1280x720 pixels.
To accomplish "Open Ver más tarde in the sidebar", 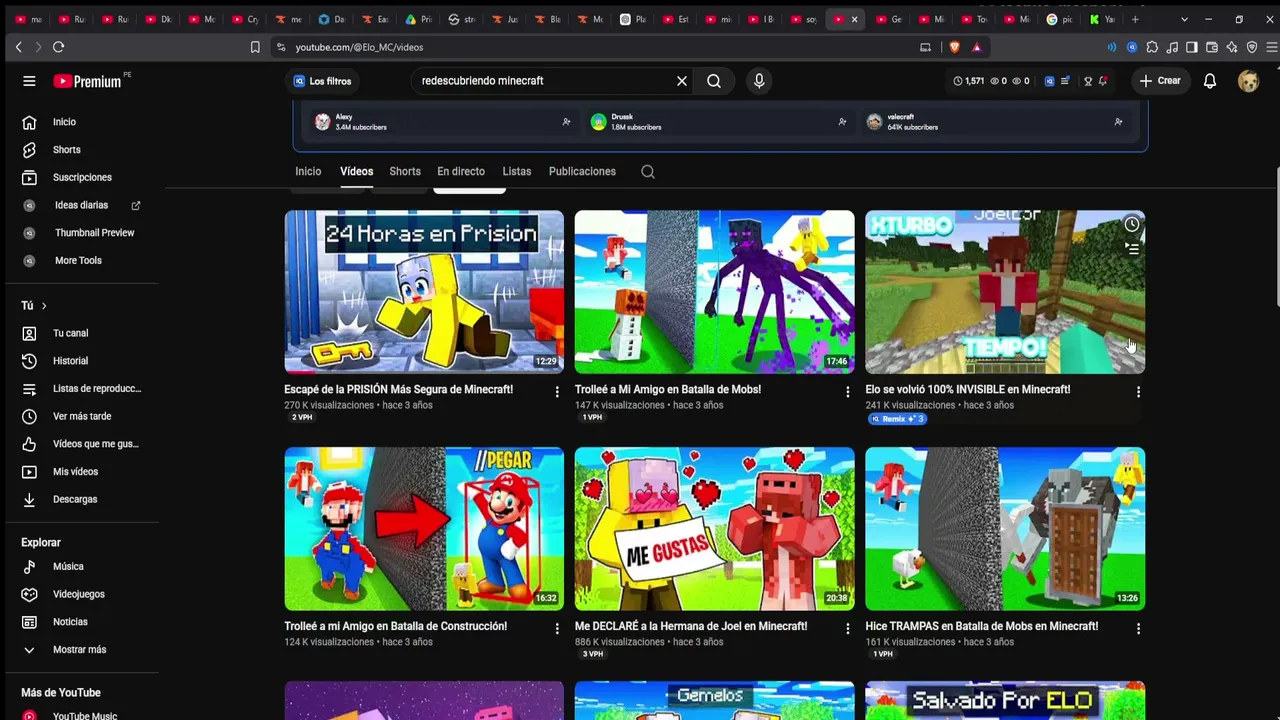I will point(81,417).
